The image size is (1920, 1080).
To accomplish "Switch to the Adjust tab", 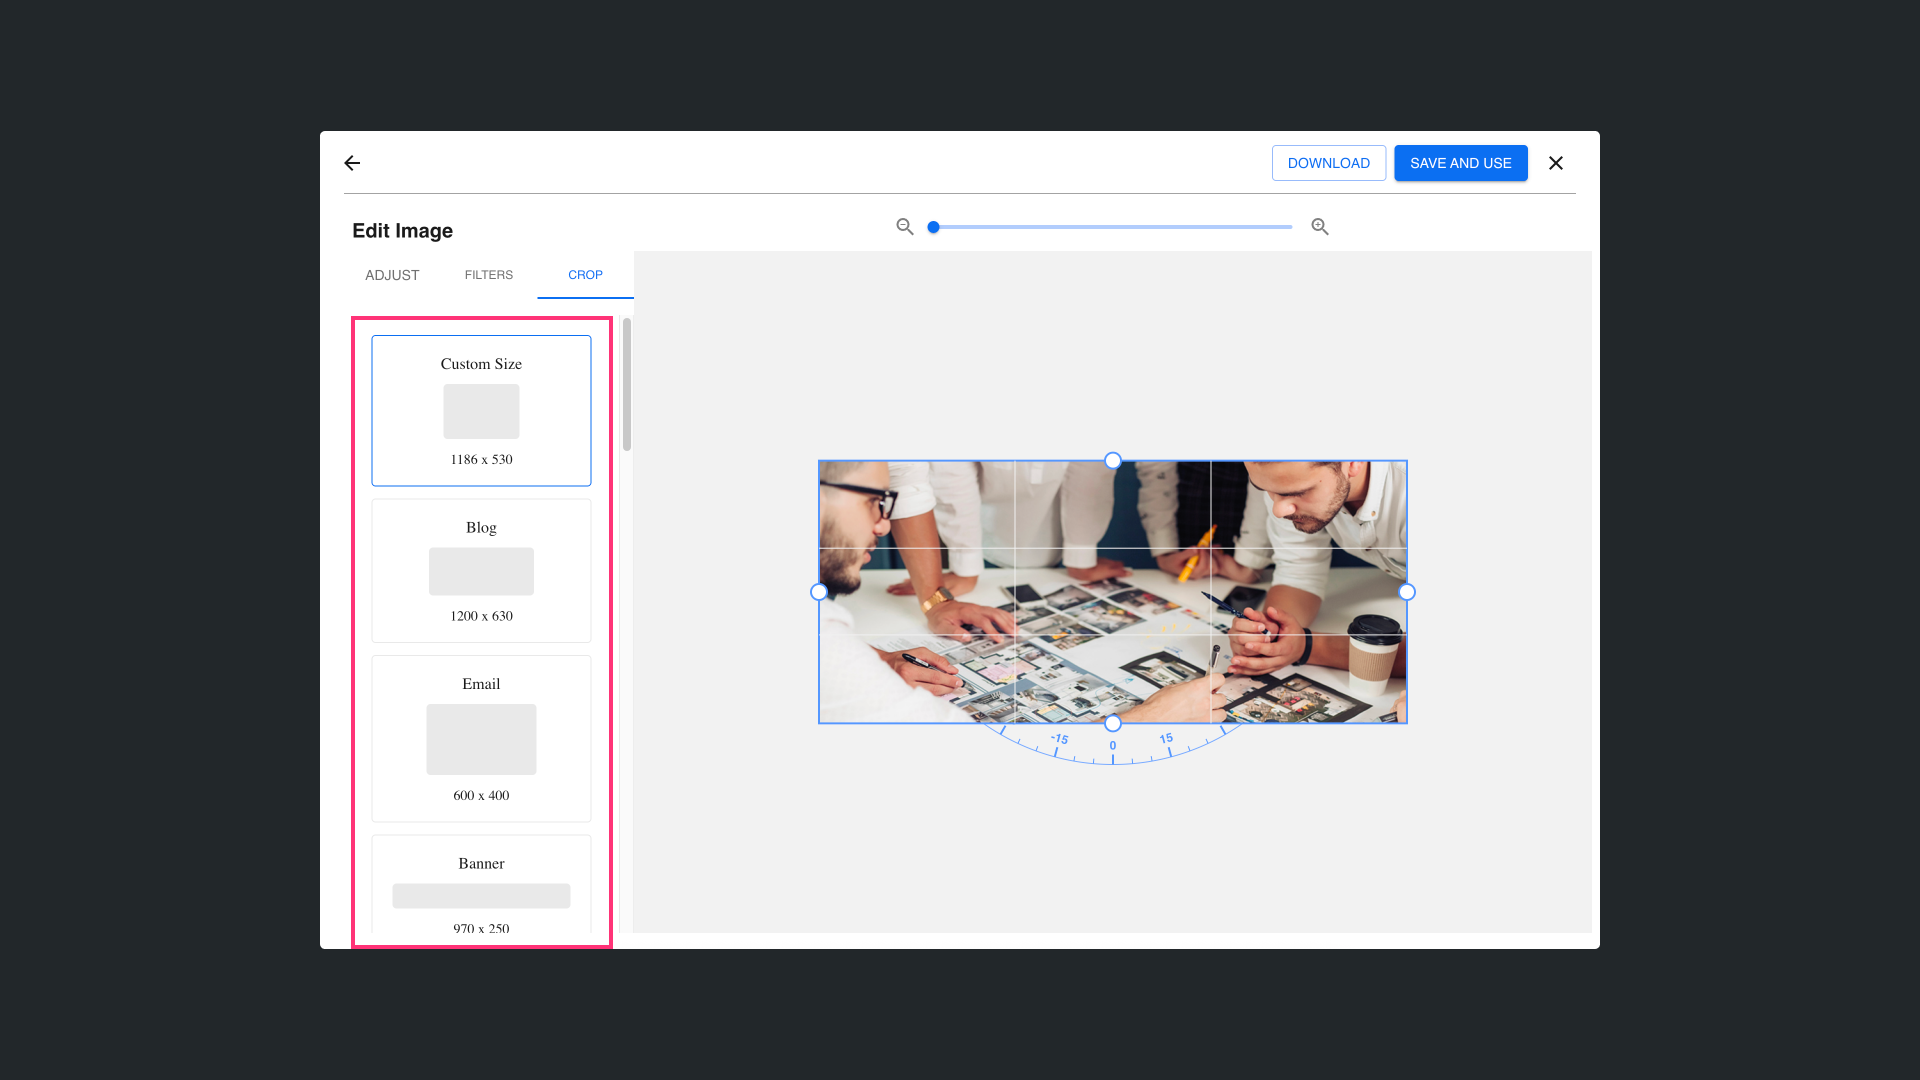I will click(x=392, y=275).
